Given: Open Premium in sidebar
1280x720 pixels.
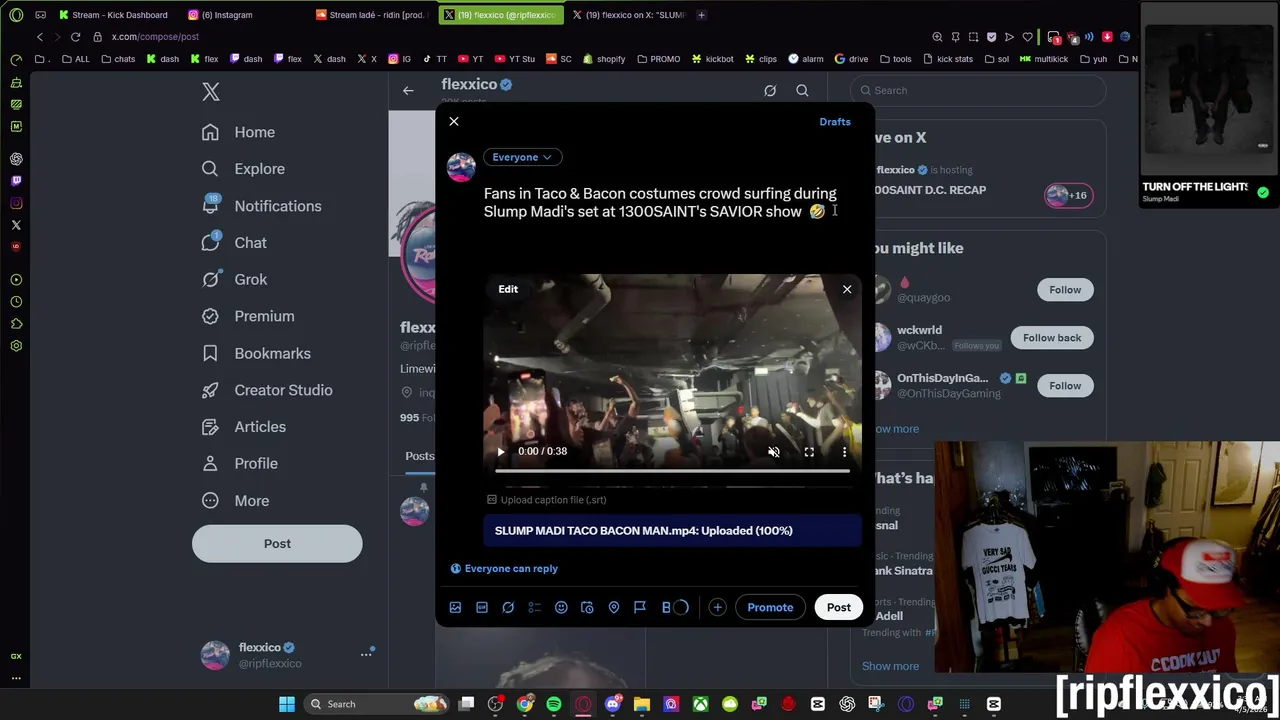Looking at the screenshot, I should click(248, 316).
